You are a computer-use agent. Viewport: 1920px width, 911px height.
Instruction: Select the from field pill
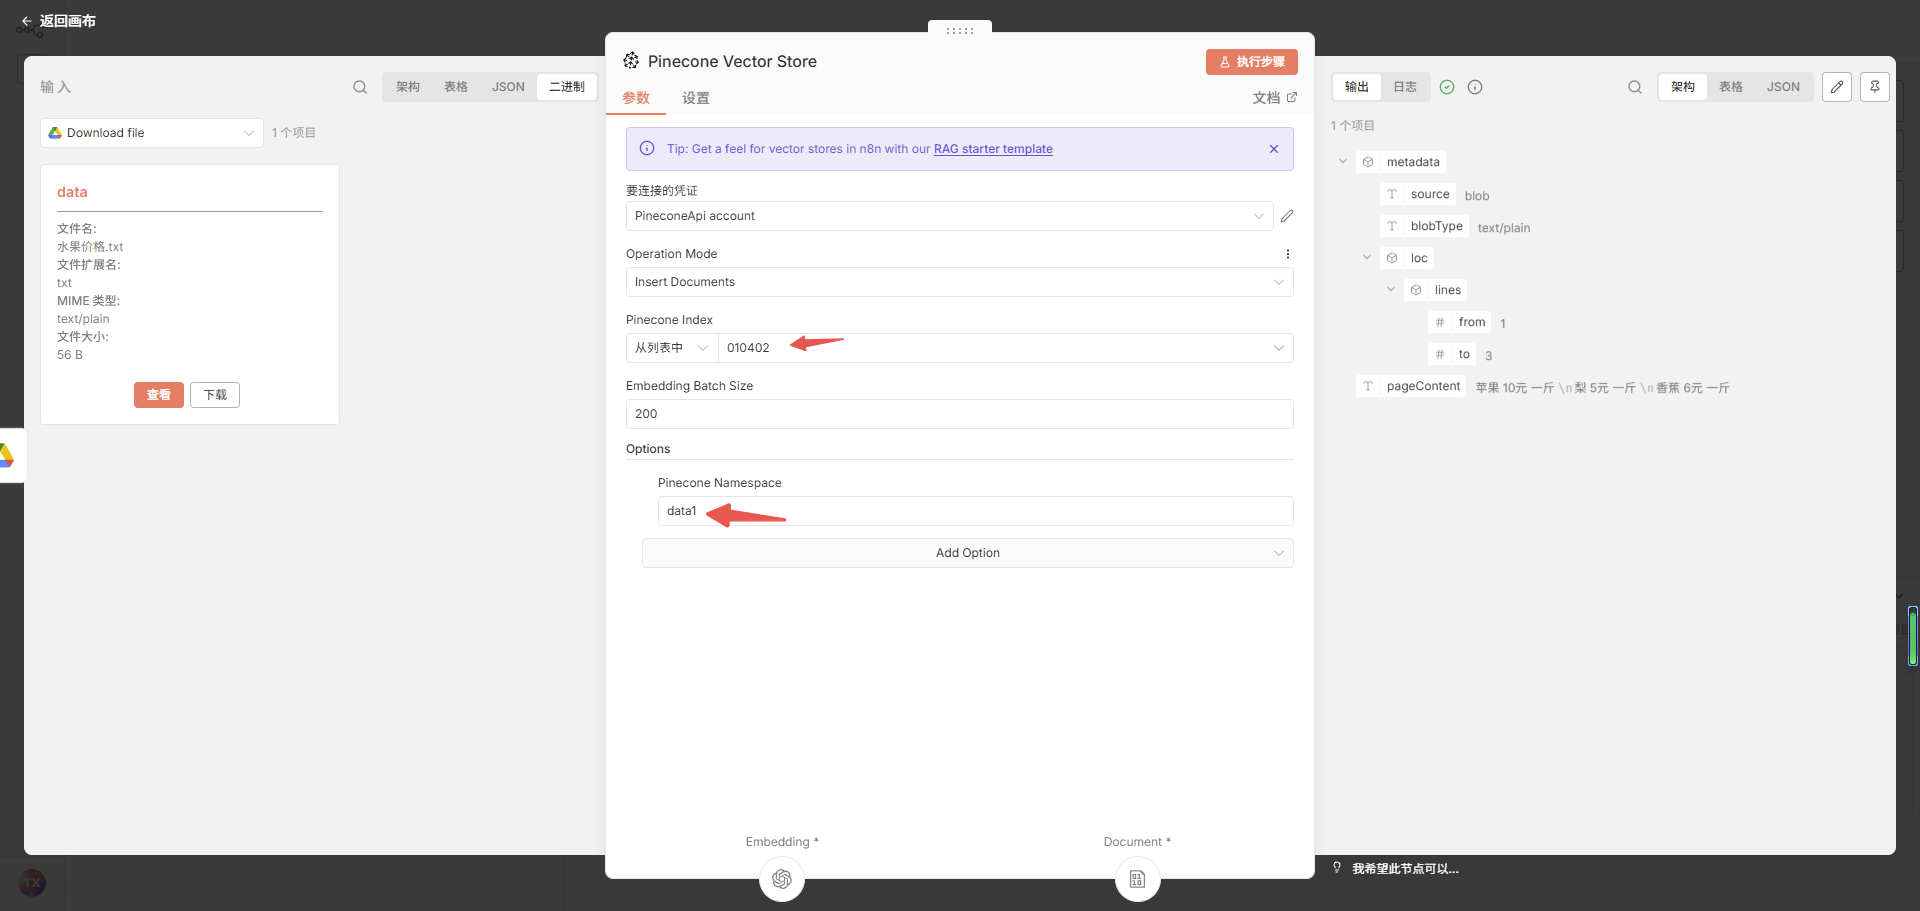click(1460, 322)
